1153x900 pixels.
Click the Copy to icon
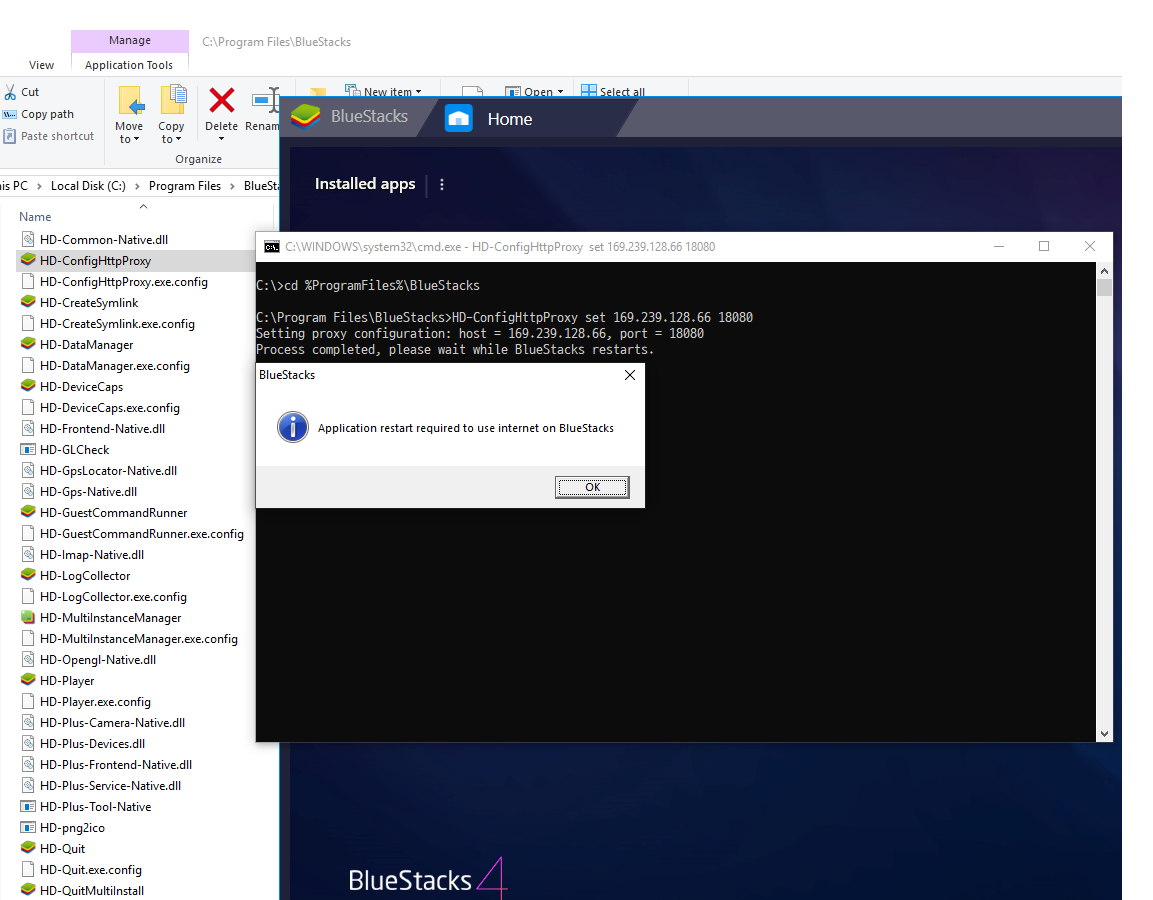click(x=172, y=101)
